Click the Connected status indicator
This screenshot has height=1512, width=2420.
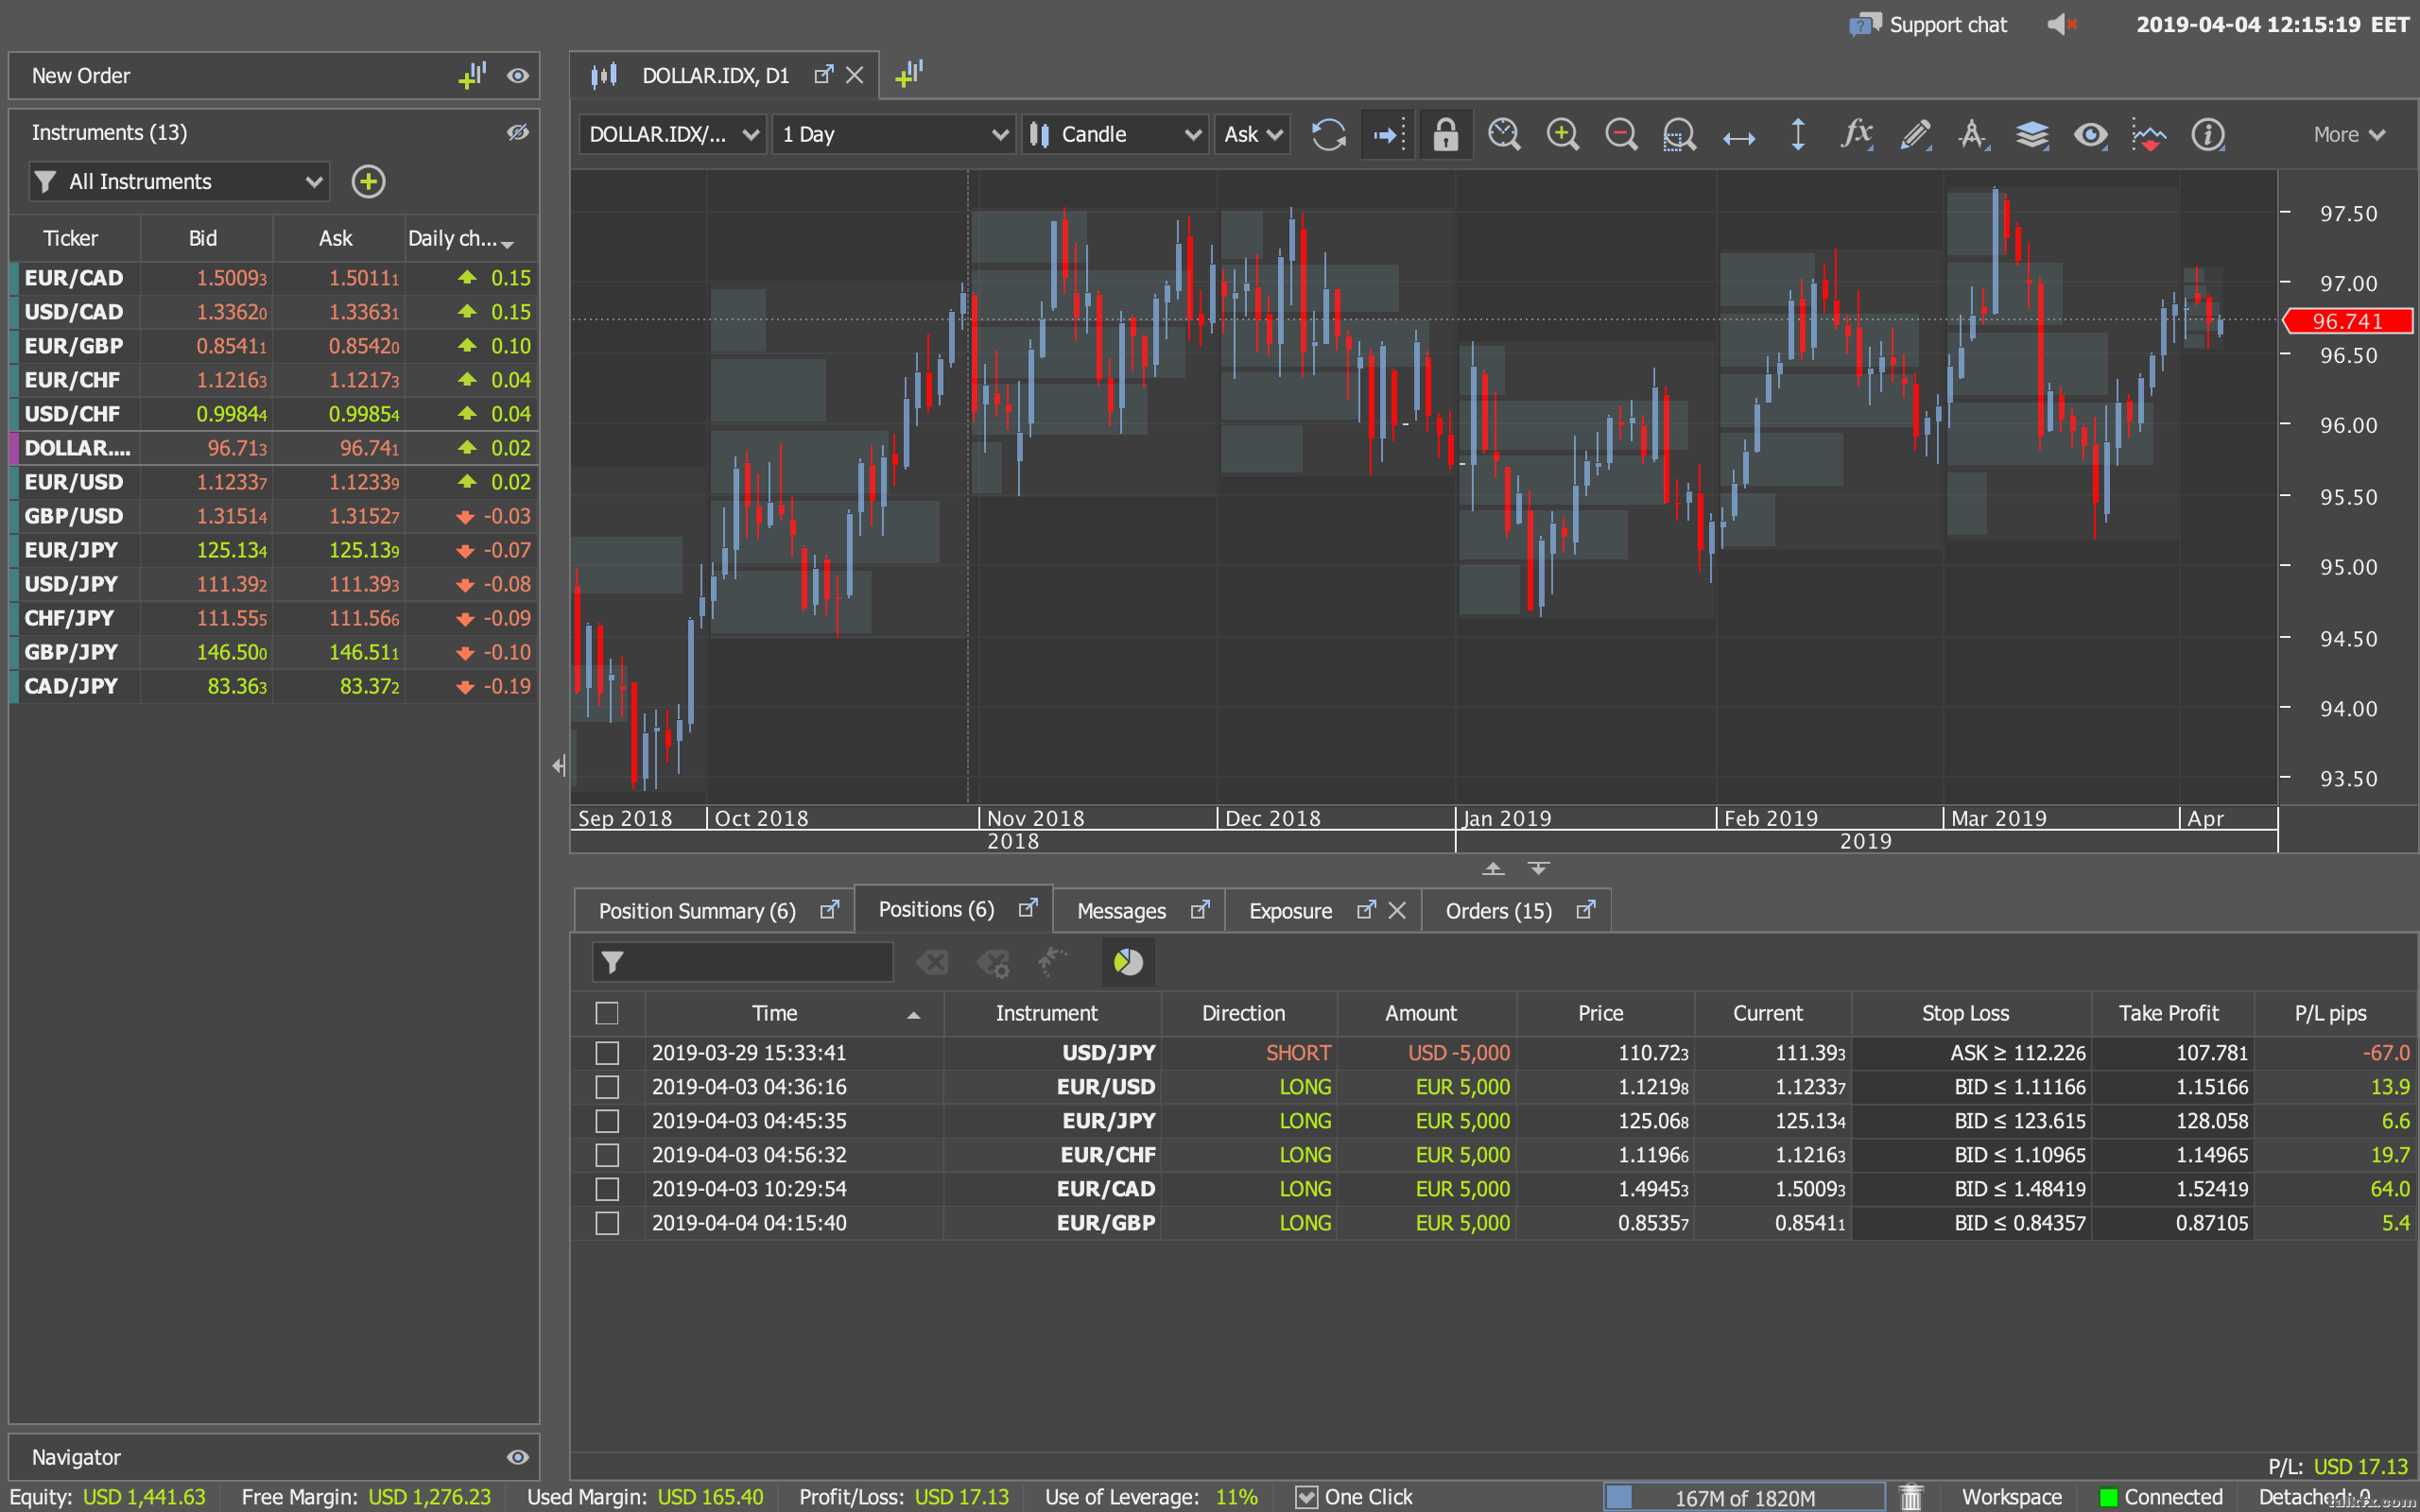pos(2160,1497)
